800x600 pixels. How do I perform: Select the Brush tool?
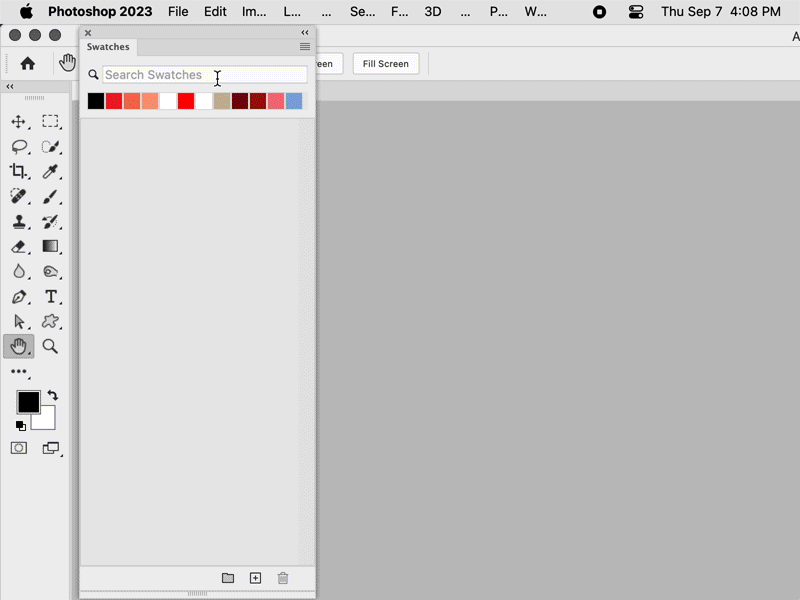(x=50, y=196)
